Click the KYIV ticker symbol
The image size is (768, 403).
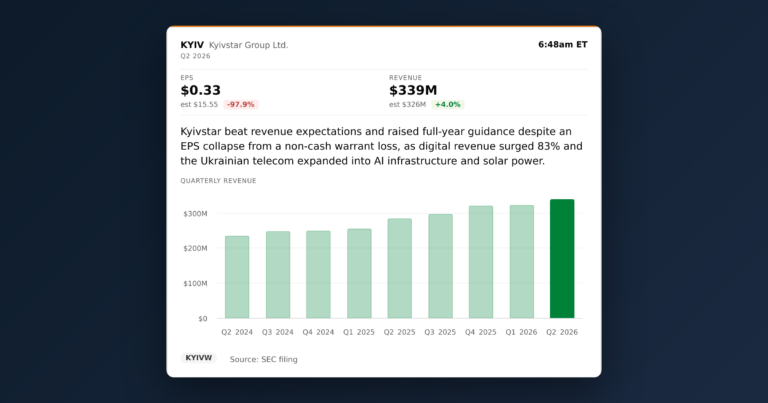192,45
